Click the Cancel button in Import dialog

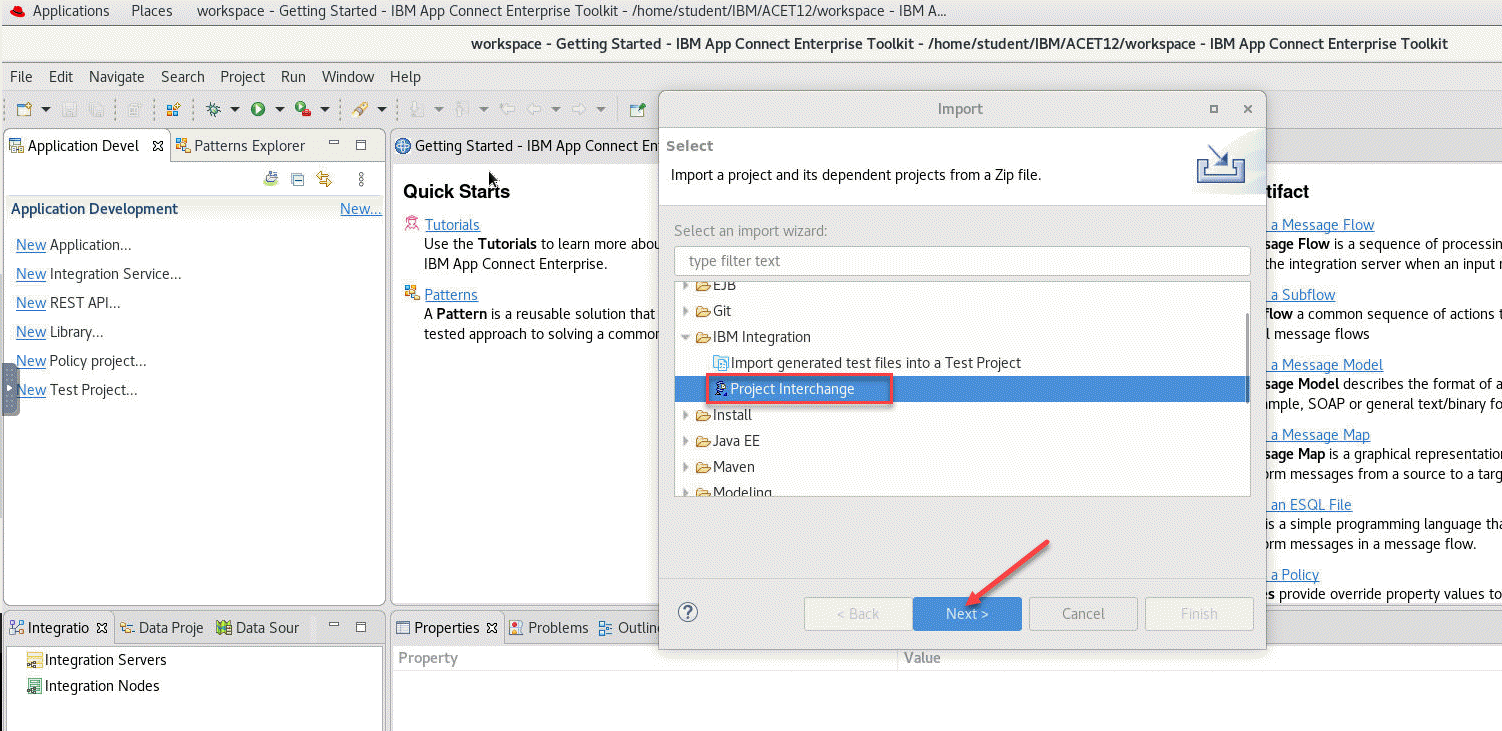(1083, 614)
